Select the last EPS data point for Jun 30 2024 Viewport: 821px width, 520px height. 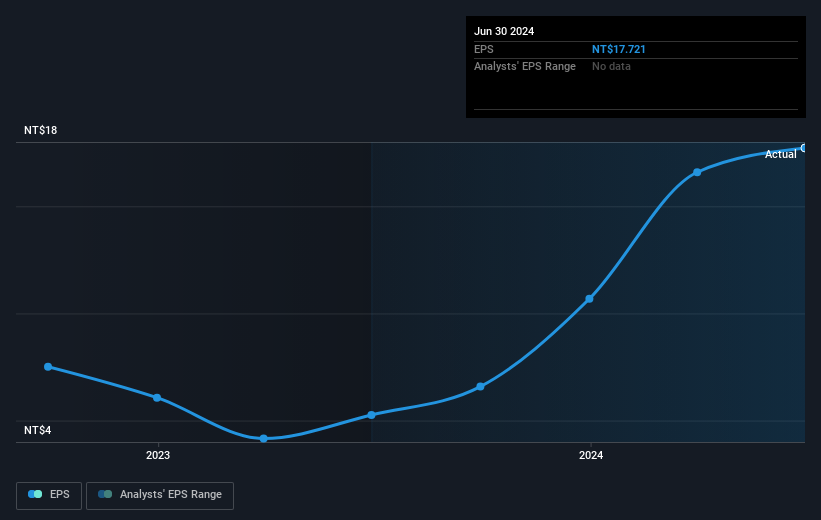[803, 148]
